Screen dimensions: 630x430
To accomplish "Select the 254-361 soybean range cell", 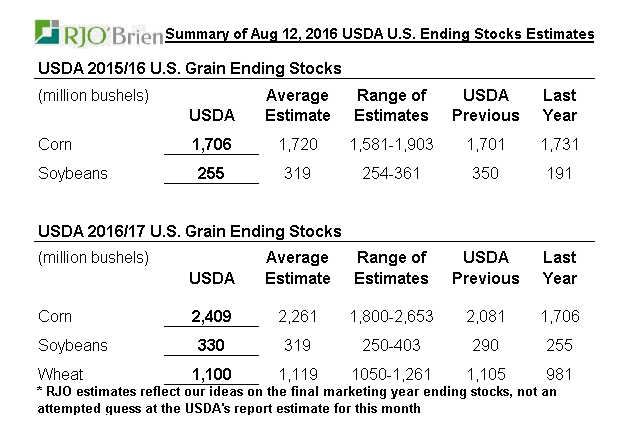I will click(391, 173).
